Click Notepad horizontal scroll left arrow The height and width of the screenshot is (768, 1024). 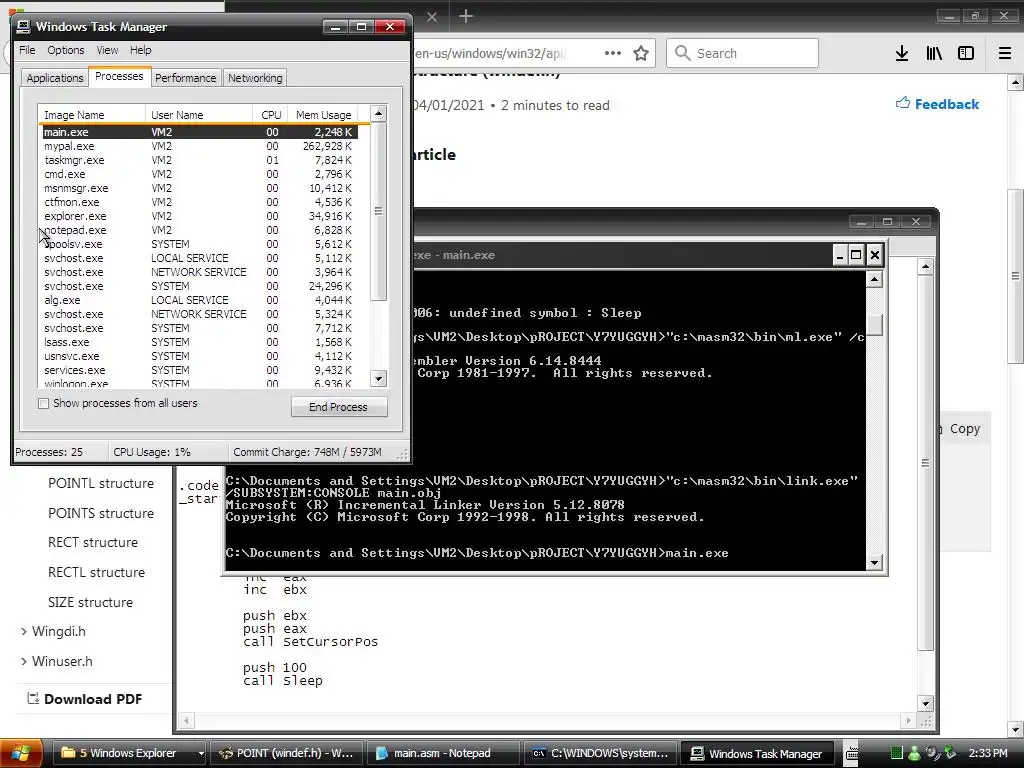coord(187,721)
